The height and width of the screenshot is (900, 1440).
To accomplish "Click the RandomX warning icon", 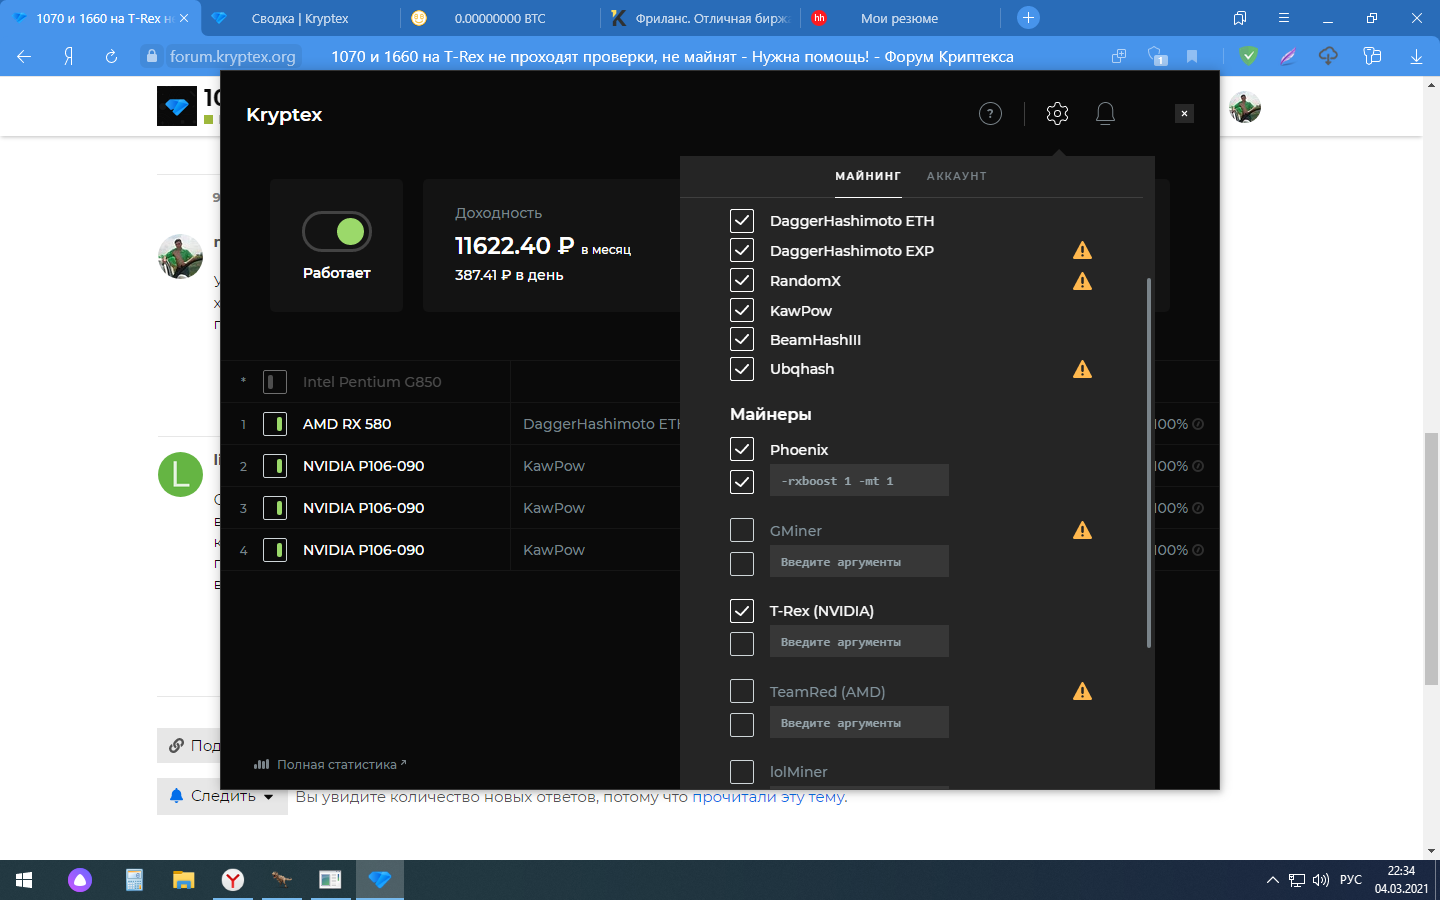I will pyautogui.click(x=1082, y=281).
